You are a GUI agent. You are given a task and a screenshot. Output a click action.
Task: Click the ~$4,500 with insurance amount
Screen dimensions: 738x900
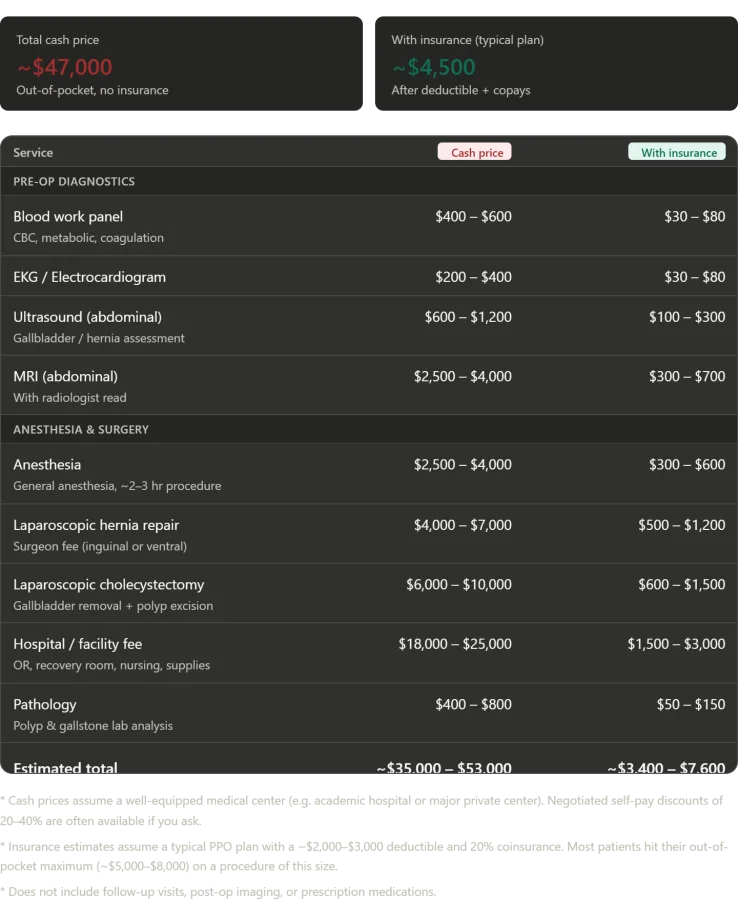point(433,67)
